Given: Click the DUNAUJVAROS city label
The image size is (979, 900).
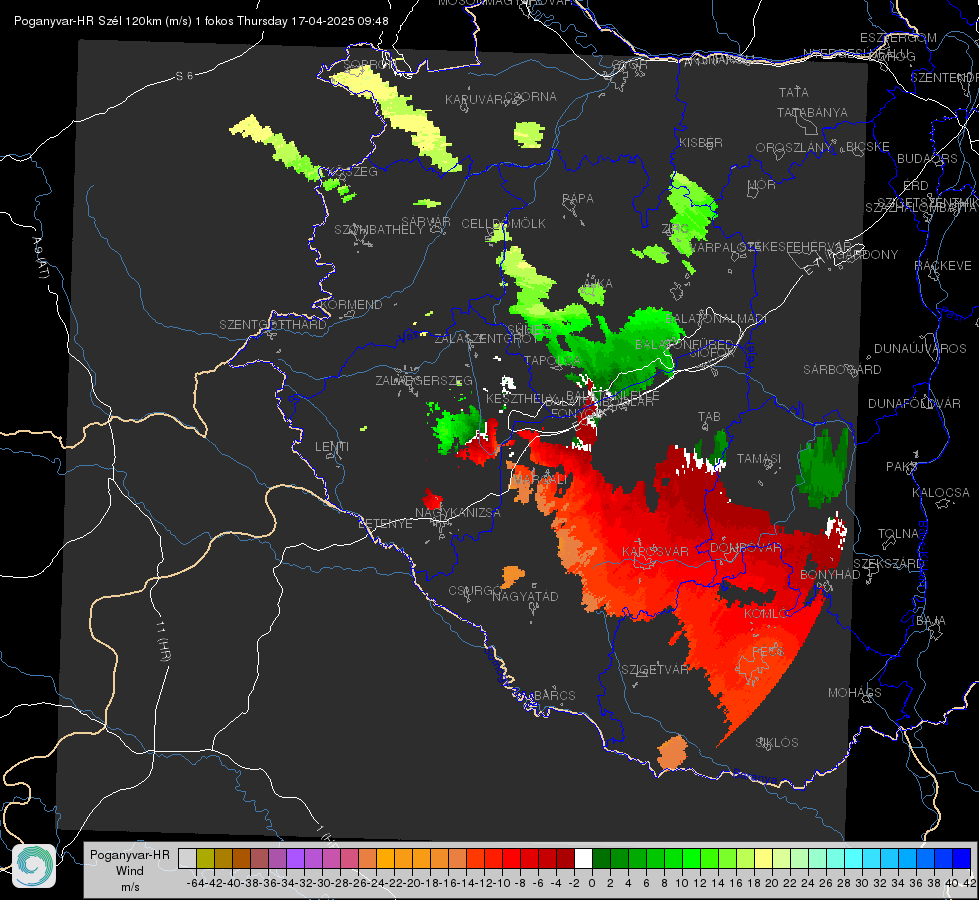Looking at the screenshot, I should click(x=920, y=349).
